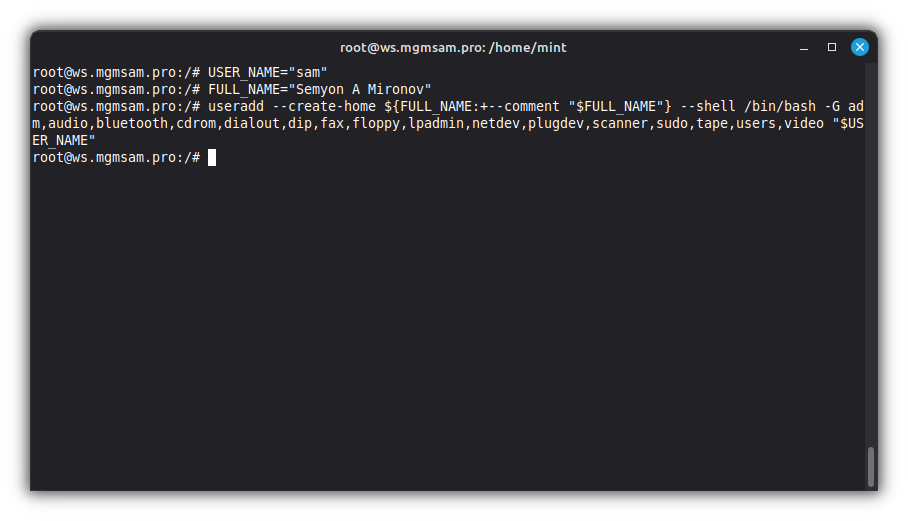Click the USER_NAME="sam" assignment text
This screenshot has width=908, height=521.
[268, 72]
